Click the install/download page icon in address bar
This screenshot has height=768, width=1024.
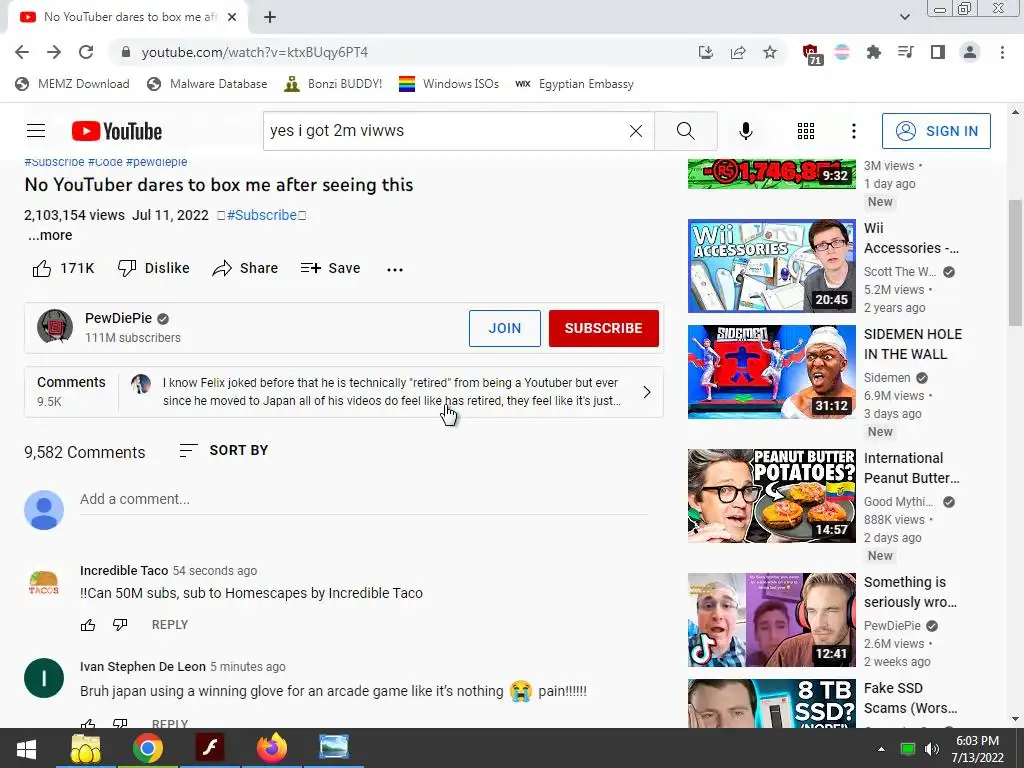[705, 52]
